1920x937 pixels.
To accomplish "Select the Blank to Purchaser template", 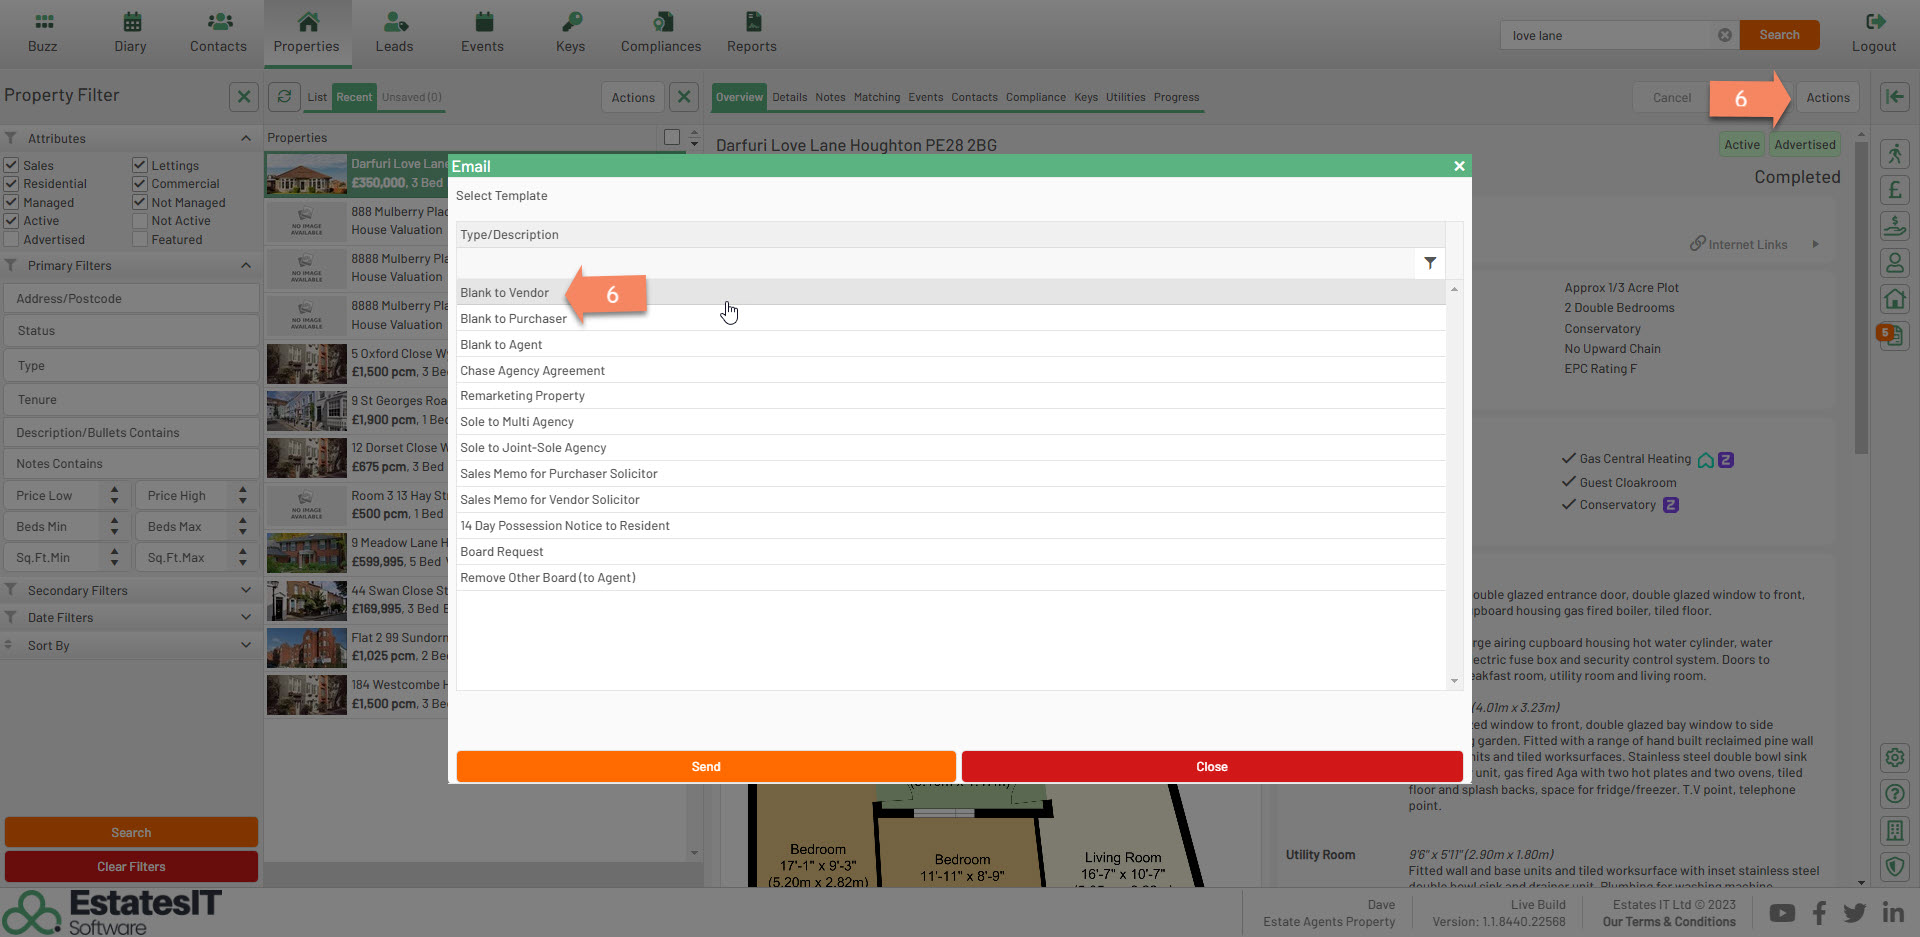I will point(514,319).
